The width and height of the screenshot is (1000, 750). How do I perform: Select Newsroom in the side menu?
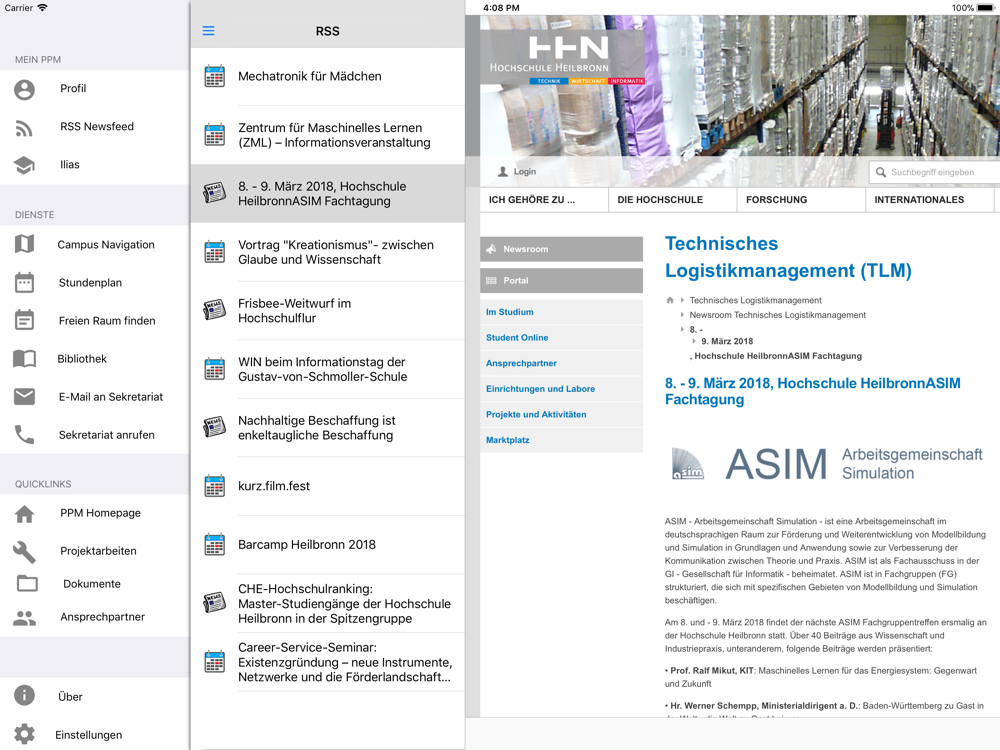pyautogui.click(x=561, y=249)
